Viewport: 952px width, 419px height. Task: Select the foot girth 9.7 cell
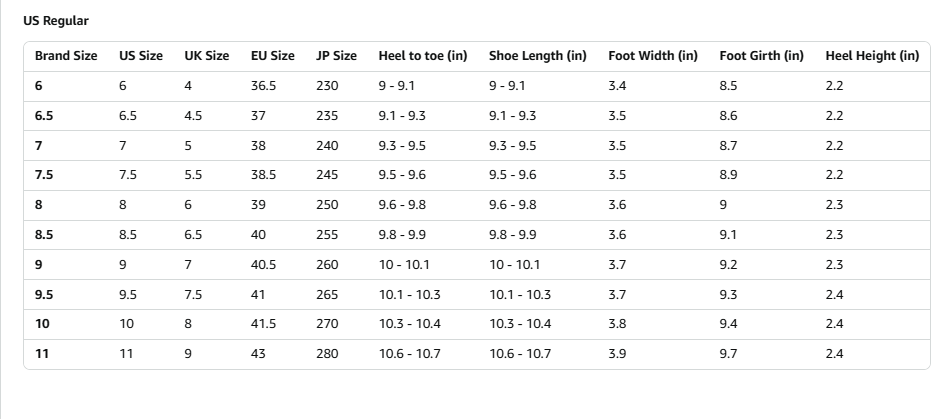[728, 354]
